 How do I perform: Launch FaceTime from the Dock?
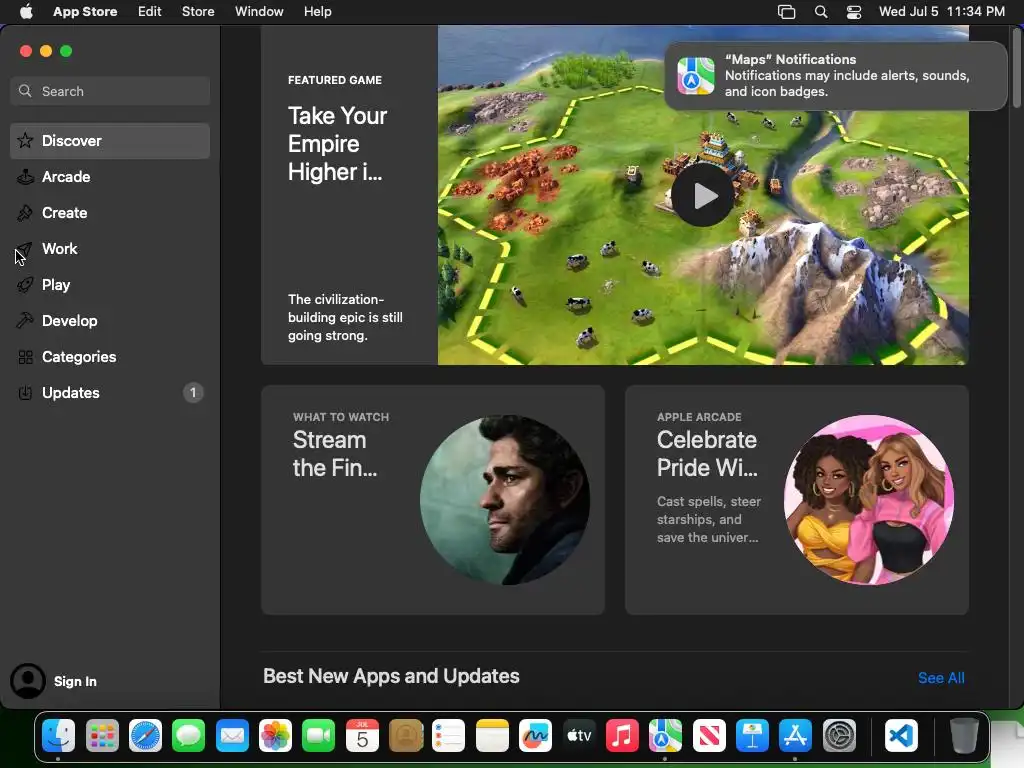coord(319,736)
